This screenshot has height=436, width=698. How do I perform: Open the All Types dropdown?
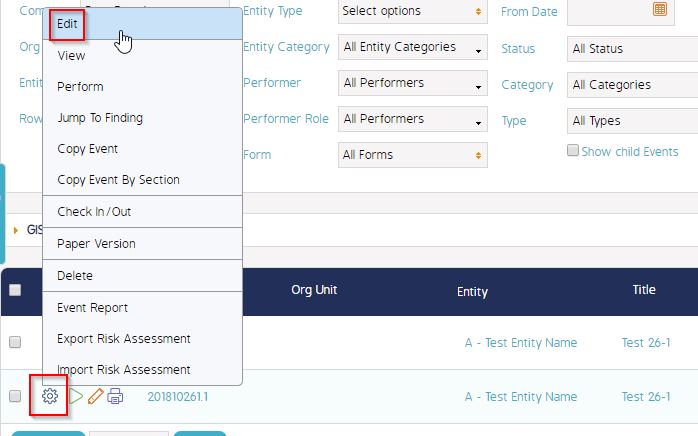click(633, 121)
